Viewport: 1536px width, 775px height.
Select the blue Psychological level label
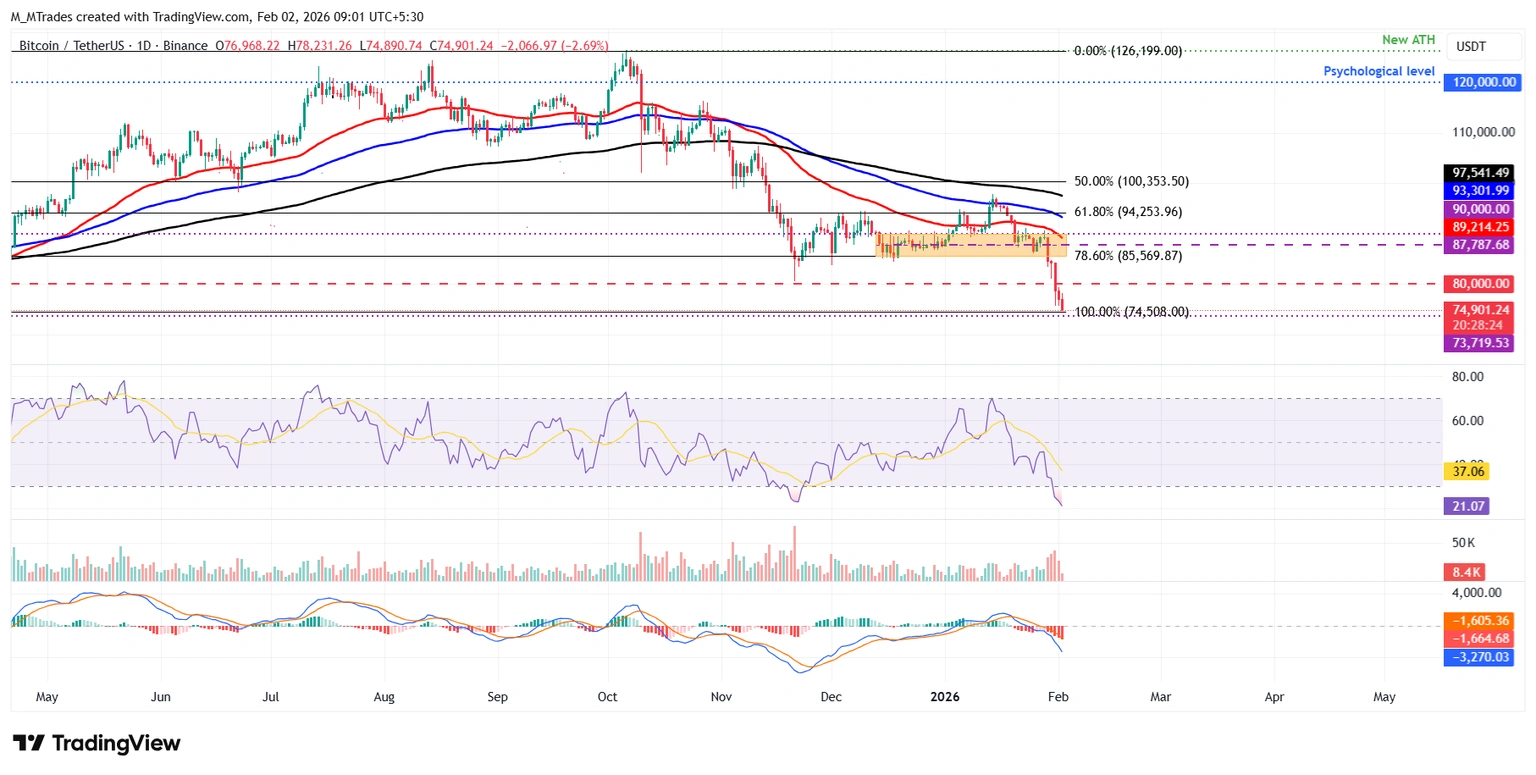pos(1379,70)
